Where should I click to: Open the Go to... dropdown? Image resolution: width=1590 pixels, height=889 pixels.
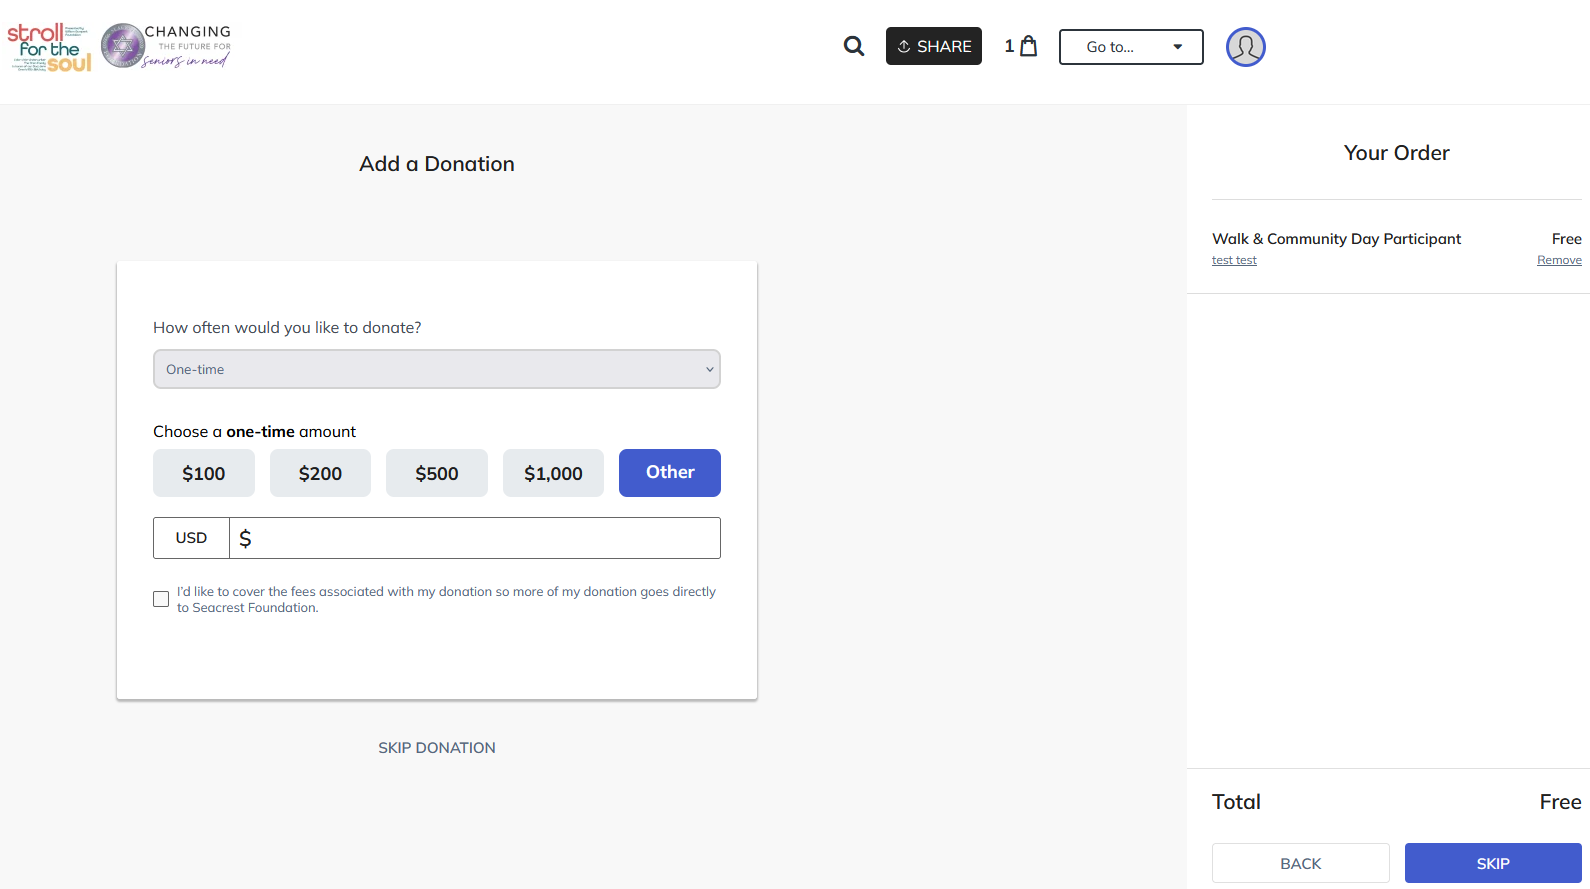[x=1131, y=47]
